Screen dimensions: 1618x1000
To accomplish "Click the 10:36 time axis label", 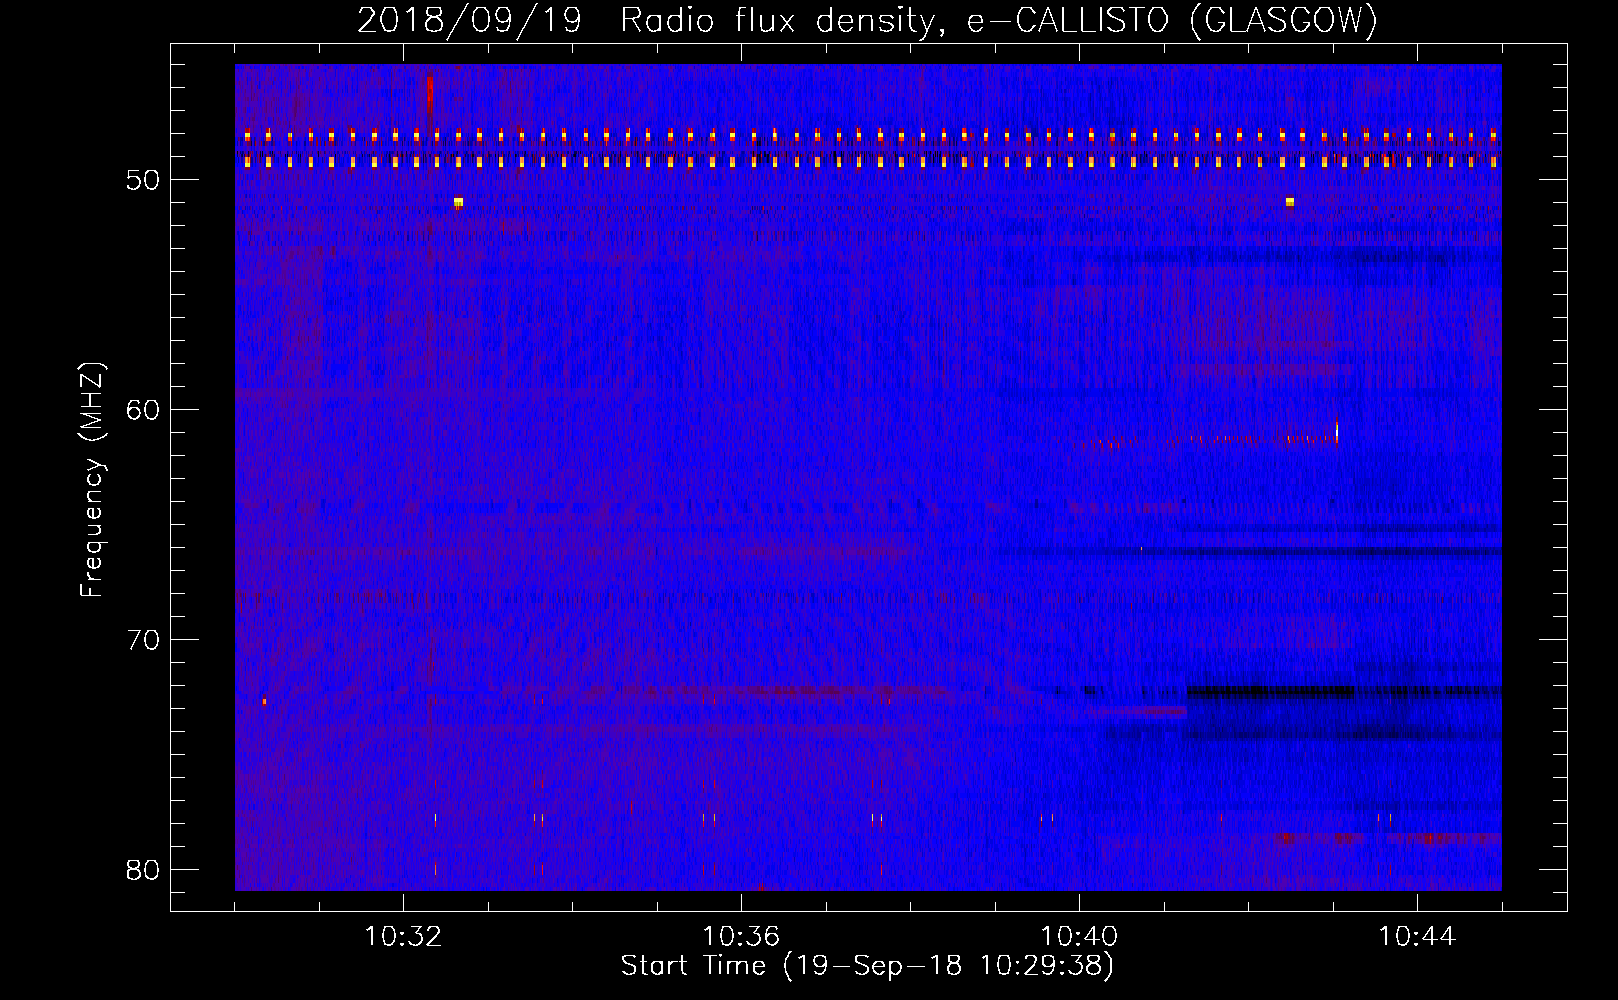I will 741,937.
